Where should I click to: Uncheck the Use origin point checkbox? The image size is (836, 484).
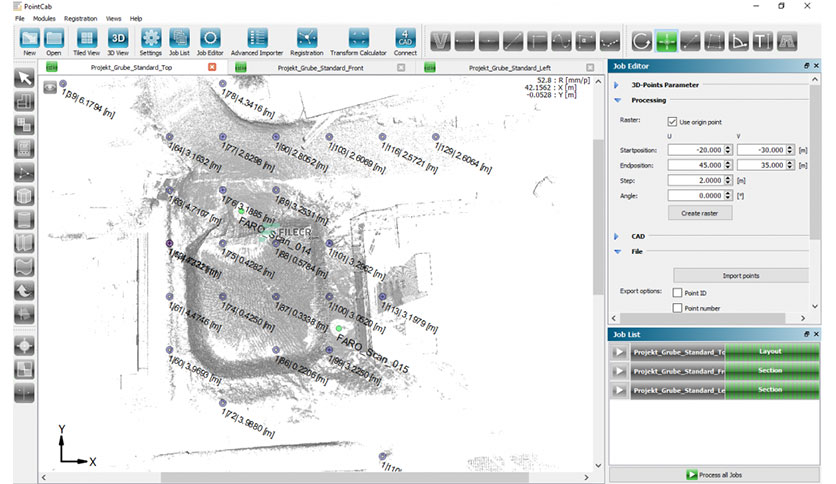click(672, 122)
